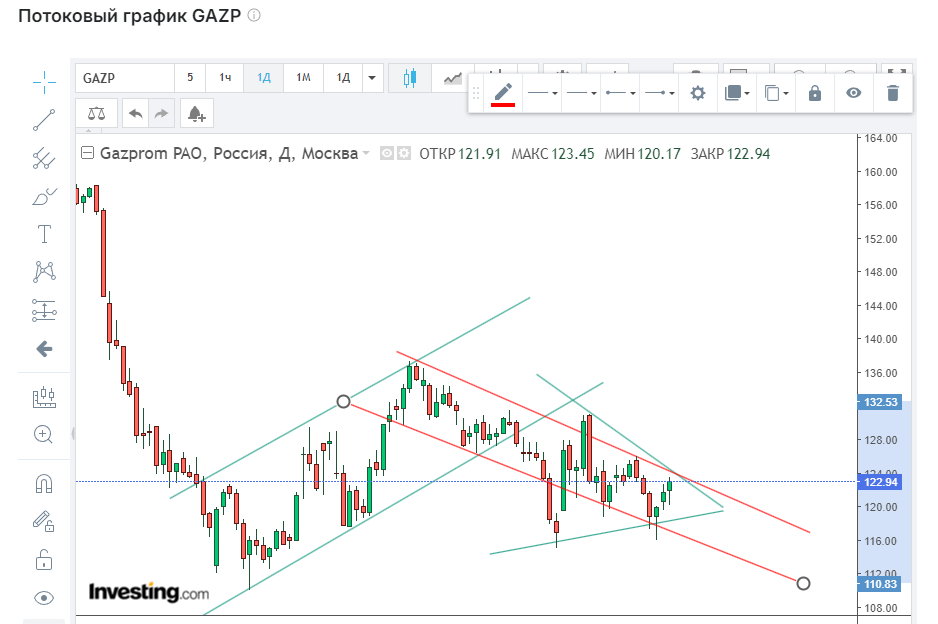Click the 110.83 price axis label
Image resolution: width=938 pixels, height=624 pixels.
pos(881,584)
